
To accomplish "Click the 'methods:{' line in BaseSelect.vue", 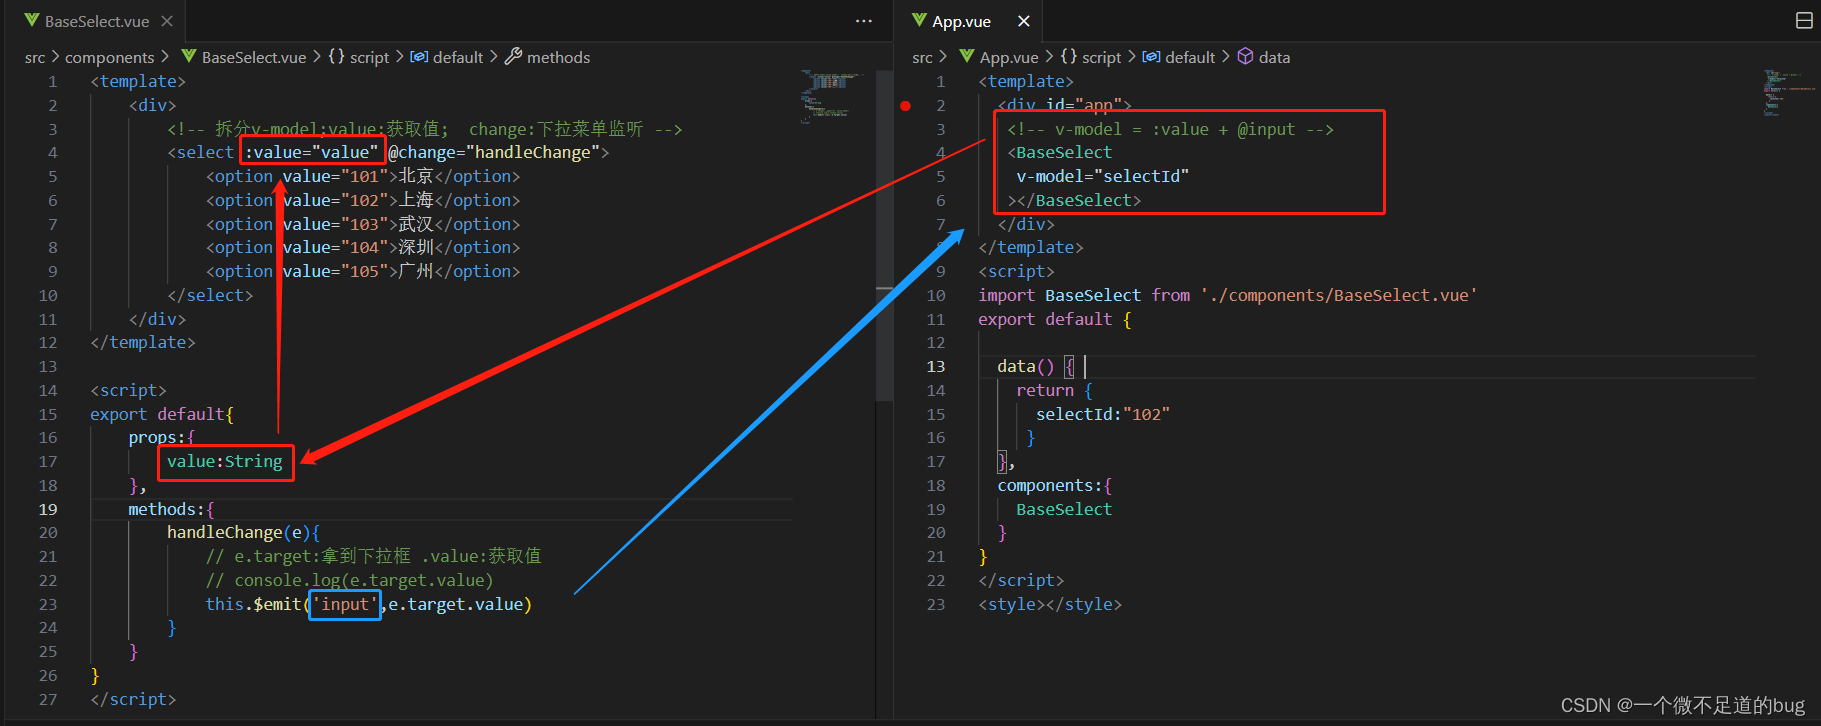I will [x=171, y=509].
